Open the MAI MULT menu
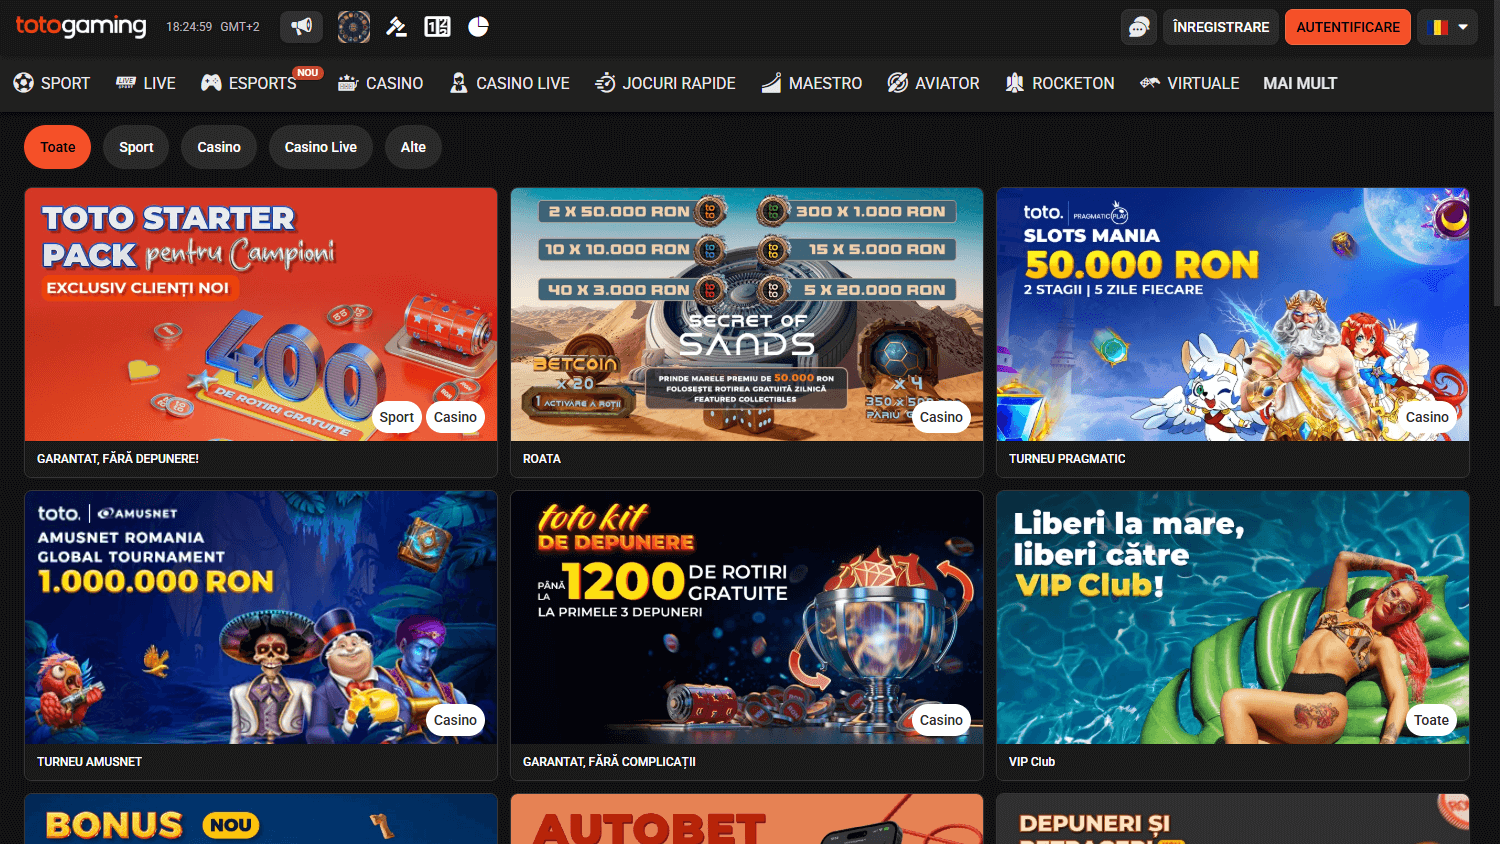The image size is (1500, 844). click(1300, 83)
